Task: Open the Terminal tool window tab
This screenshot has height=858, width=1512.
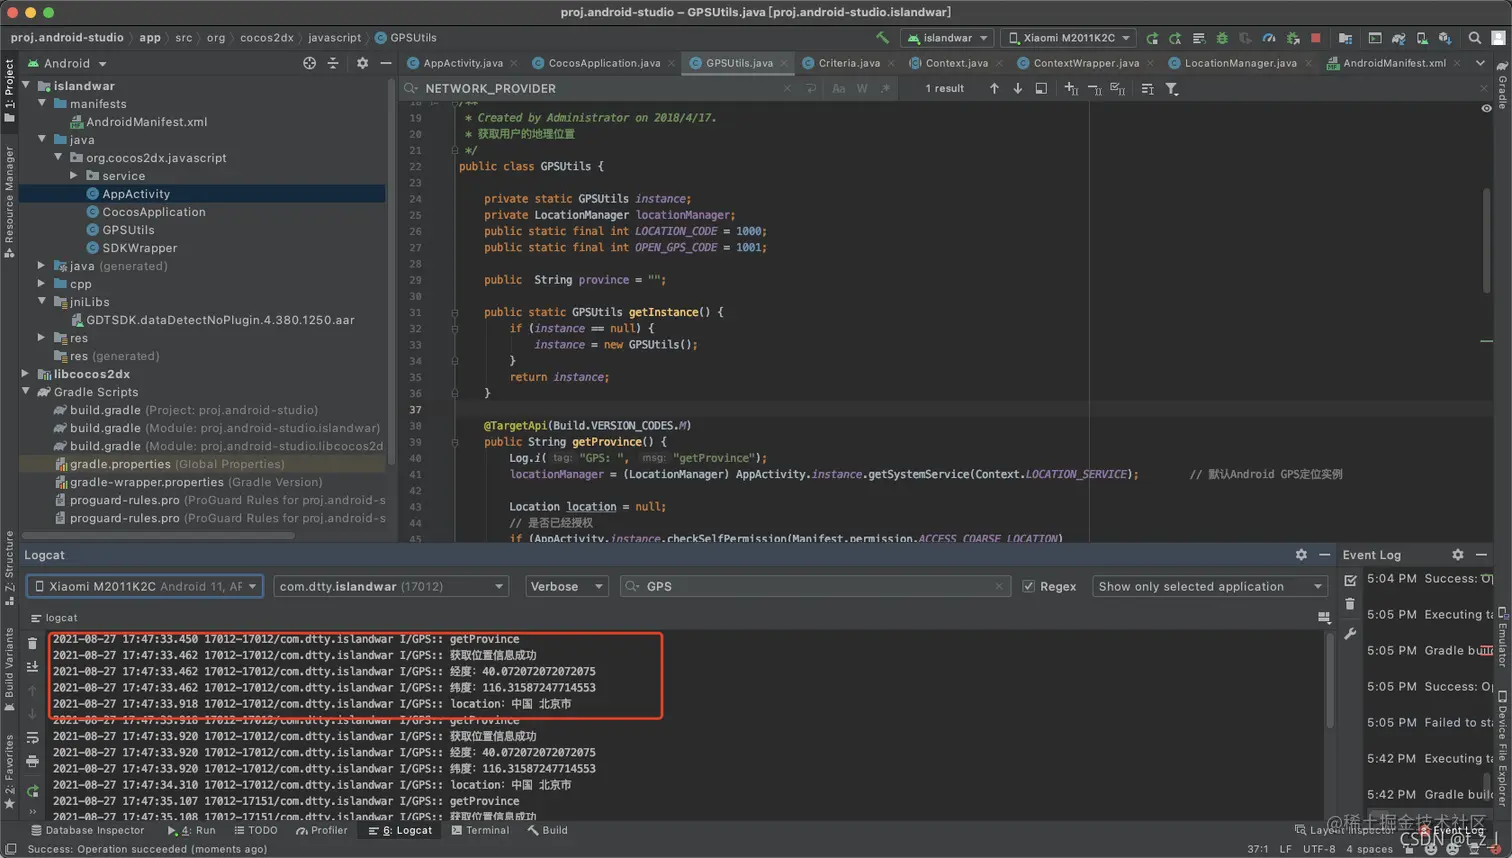Action: (x=480, y=830)
